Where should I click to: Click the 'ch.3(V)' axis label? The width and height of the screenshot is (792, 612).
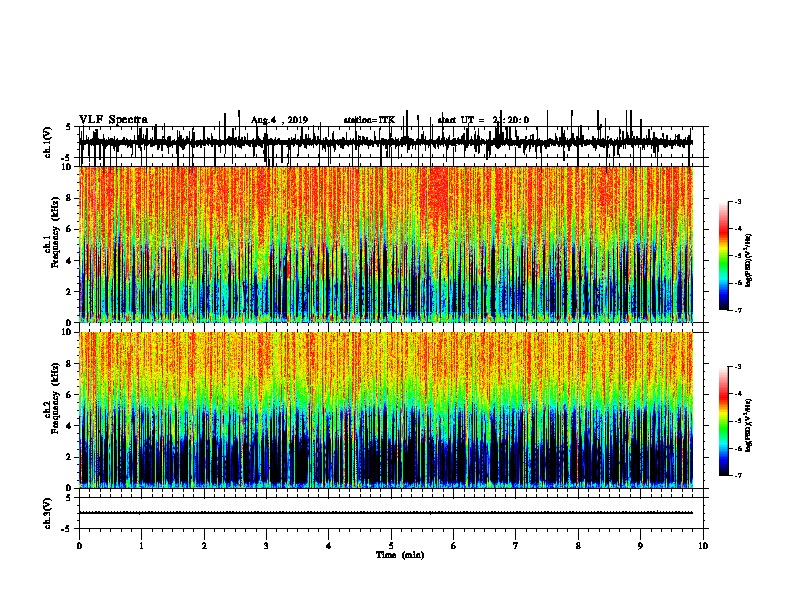click(x=48, y=514)
